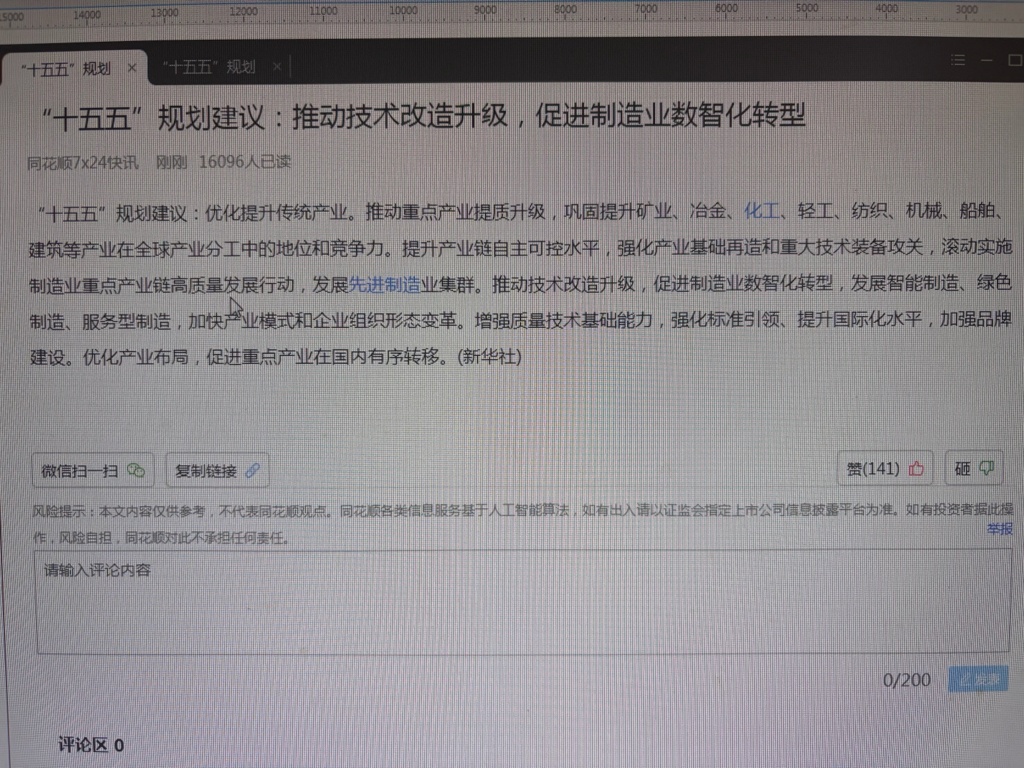Click the 刚刚 timestamp label

tap(171, 162)
